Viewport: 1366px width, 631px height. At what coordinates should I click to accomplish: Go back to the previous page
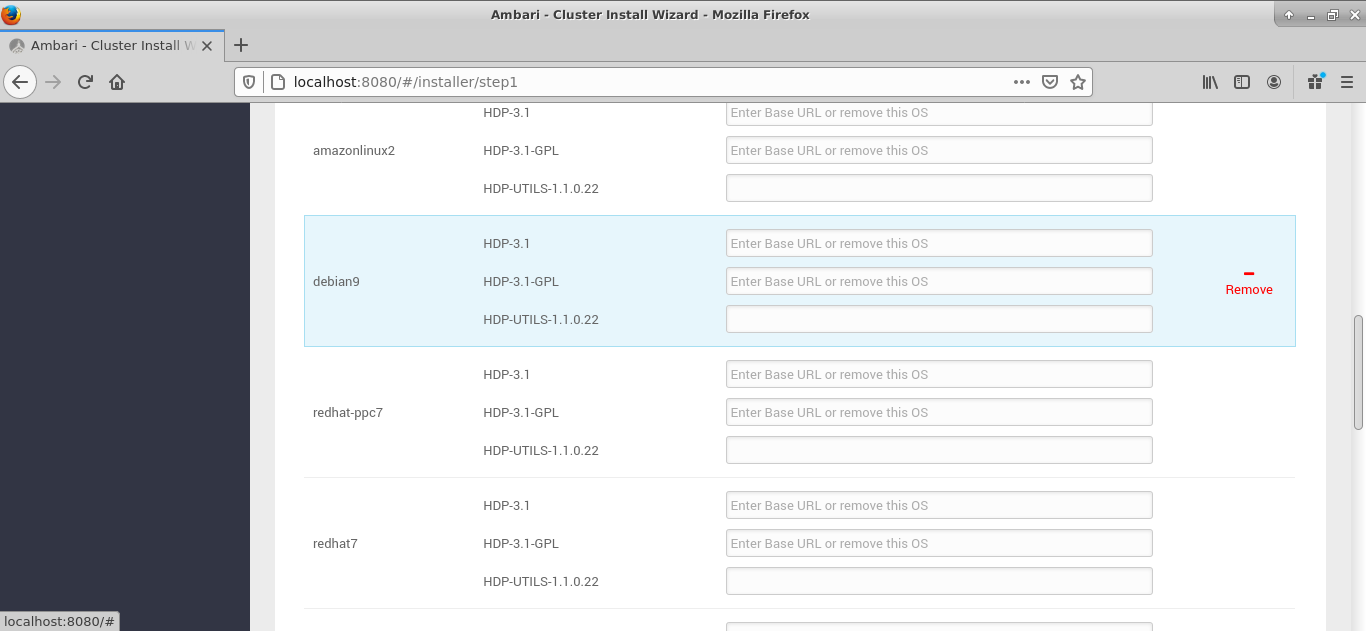20,82
